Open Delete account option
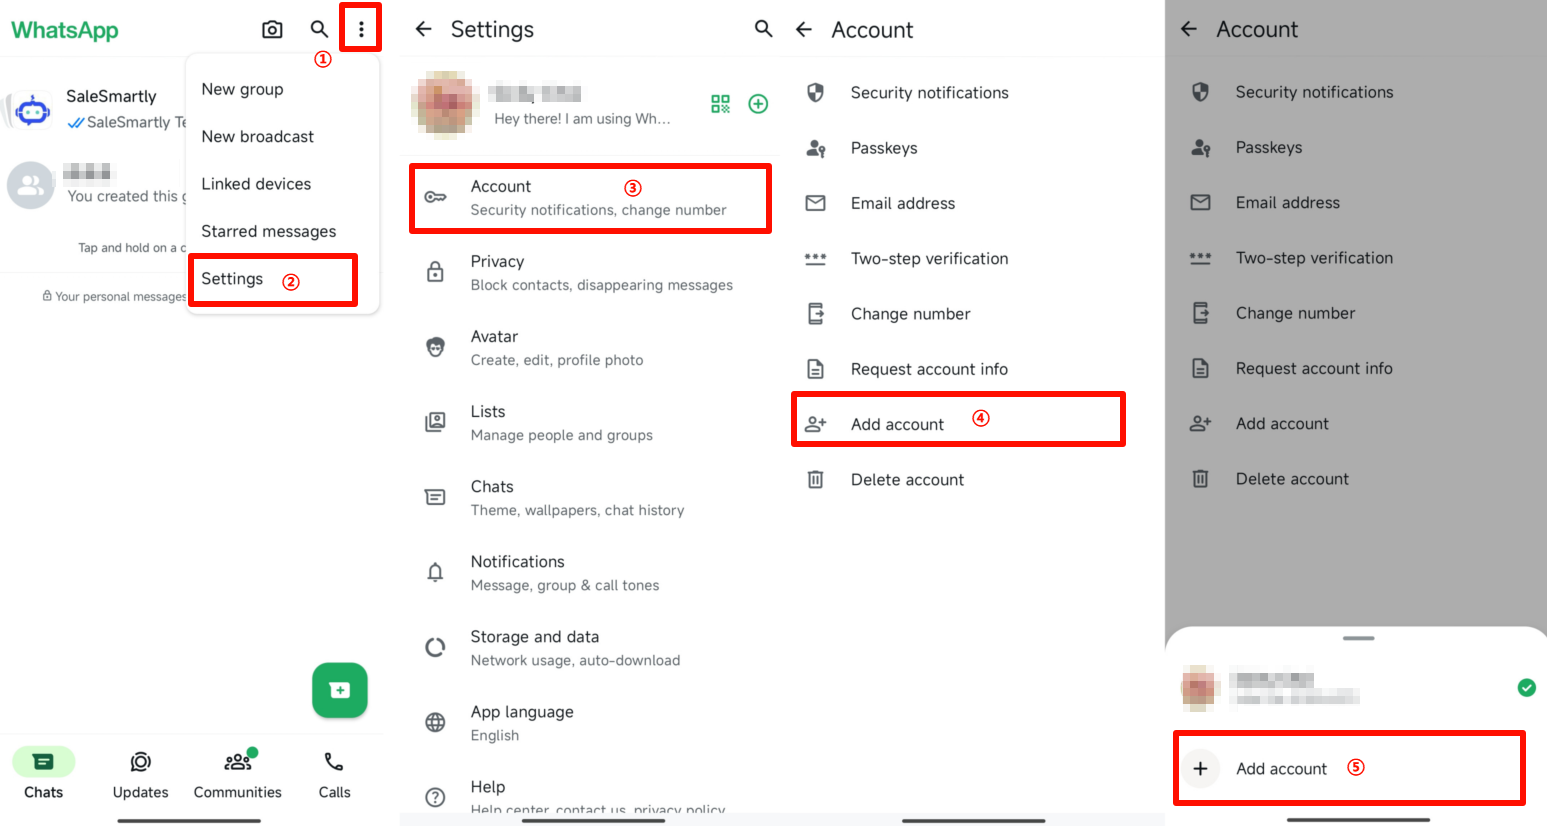This screenshot has width=1547, height=826. 907,479
